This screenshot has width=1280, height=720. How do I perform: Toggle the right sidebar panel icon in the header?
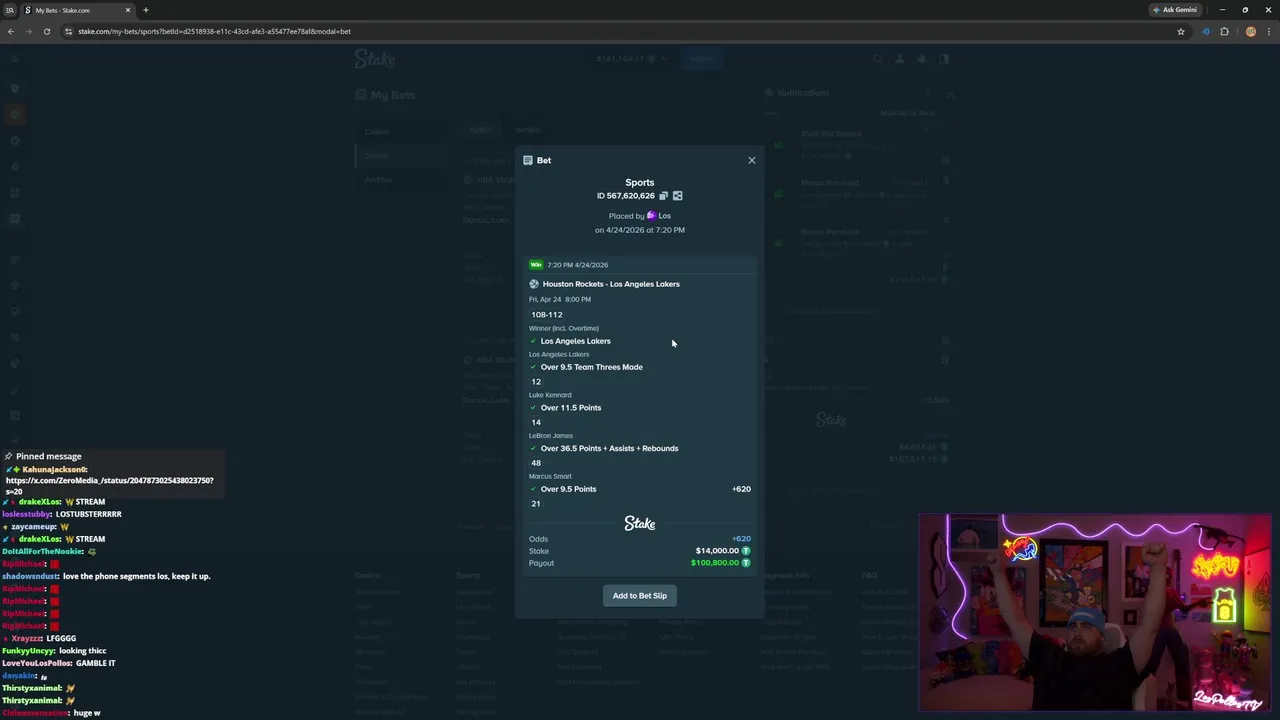(x=943, y=59)
